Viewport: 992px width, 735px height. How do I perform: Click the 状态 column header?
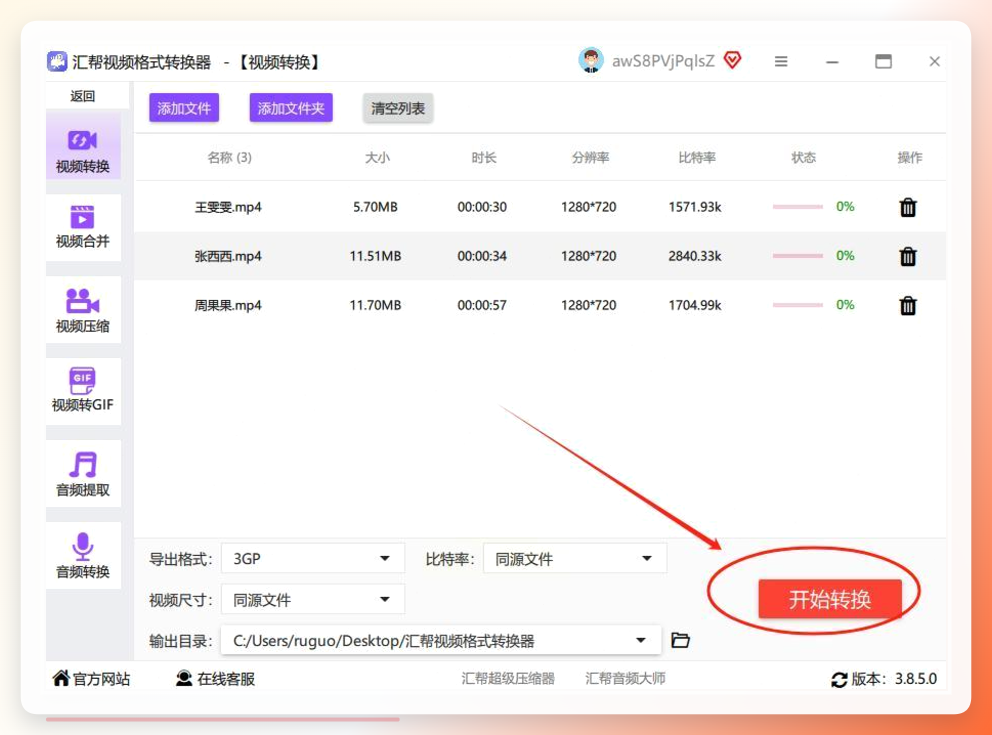pyautogui.click(x=803, y=158)
